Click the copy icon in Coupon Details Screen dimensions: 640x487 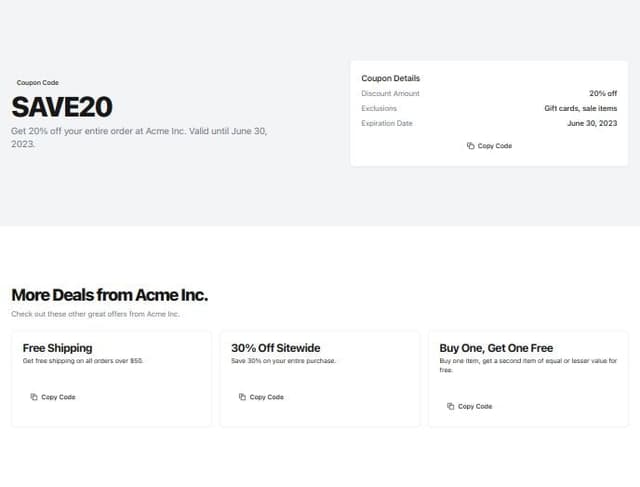pos(471,146)
